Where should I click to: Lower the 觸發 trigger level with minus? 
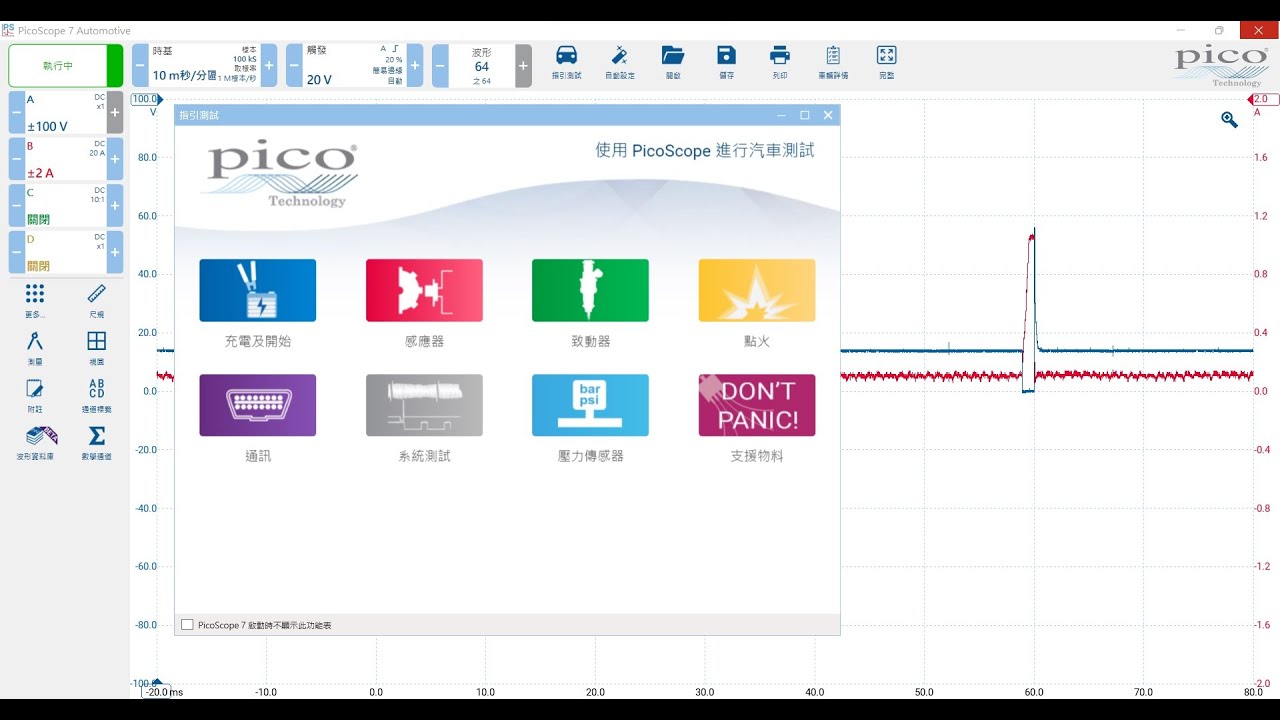coord(294,65)
